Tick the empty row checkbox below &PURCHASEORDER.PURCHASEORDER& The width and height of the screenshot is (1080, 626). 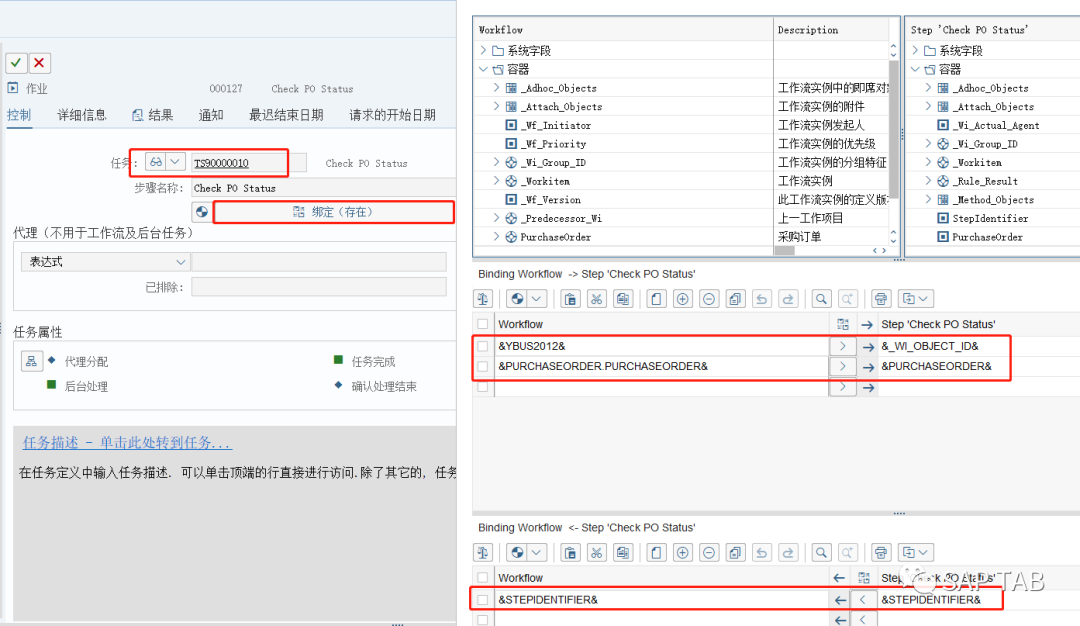(x=483, y=387)
